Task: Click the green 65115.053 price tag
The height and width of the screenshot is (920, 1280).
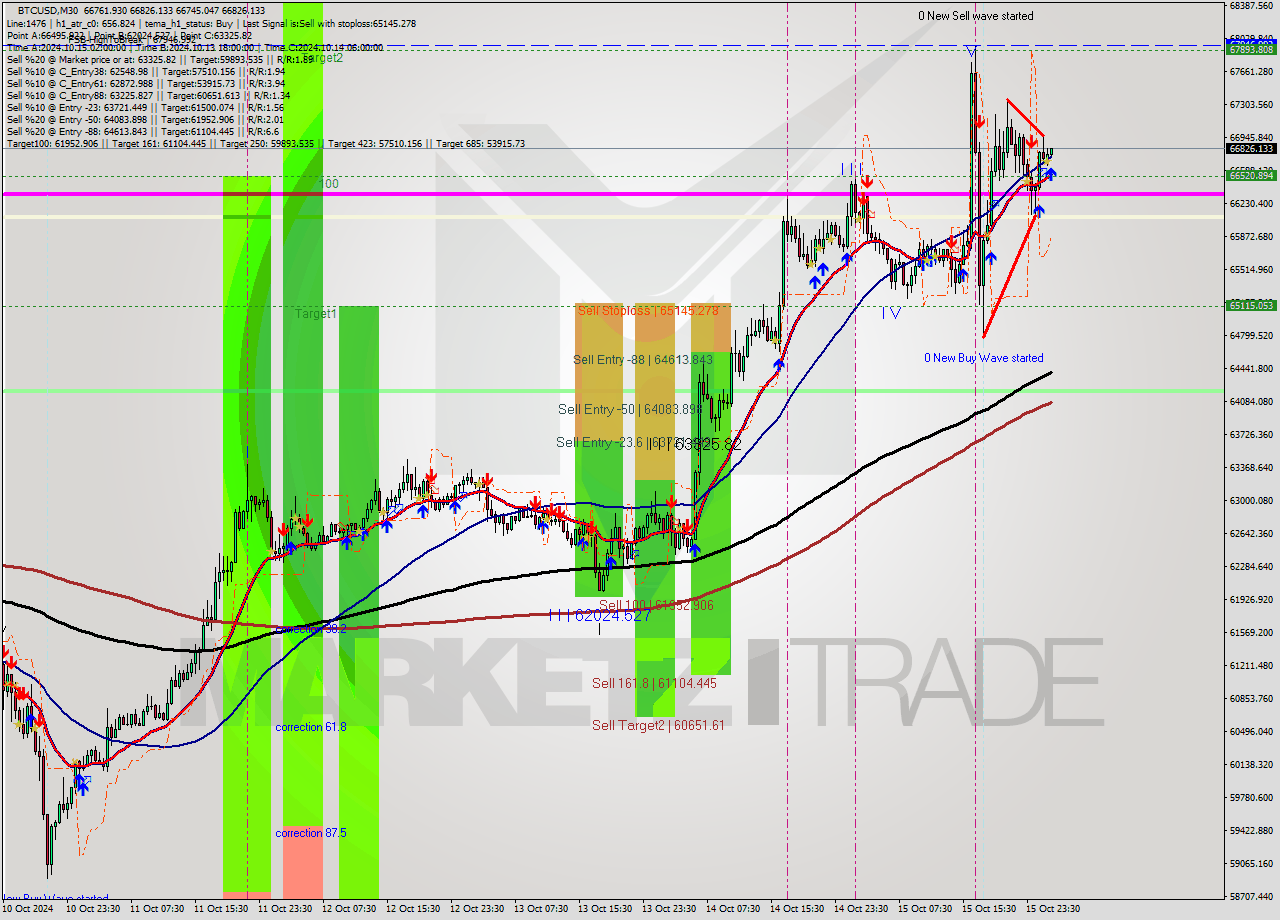Action: [x=1251, y=306]
